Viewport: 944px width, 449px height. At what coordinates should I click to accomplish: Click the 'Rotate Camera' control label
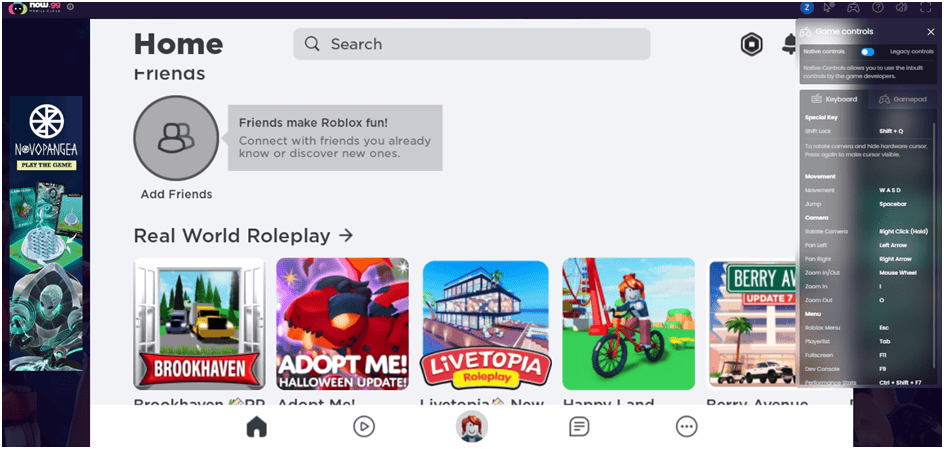pos(826,232)
